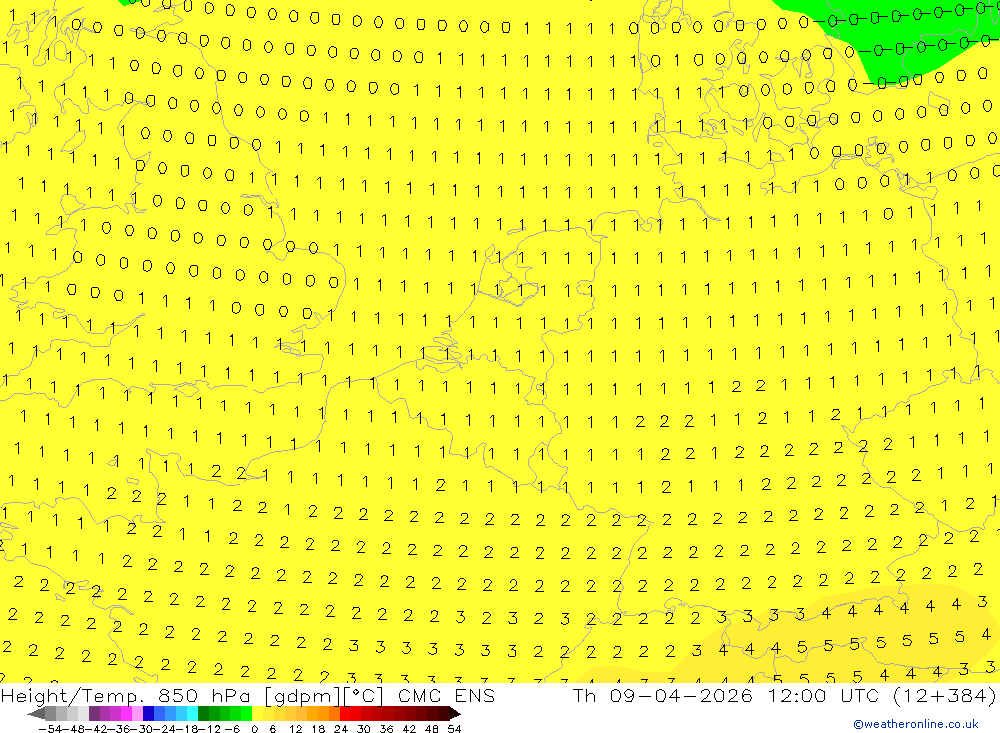Click the '12' tick label under the colour scale
Image resolution: width=1000 pixels, height=733 pixels.
(x=295, y=729)
